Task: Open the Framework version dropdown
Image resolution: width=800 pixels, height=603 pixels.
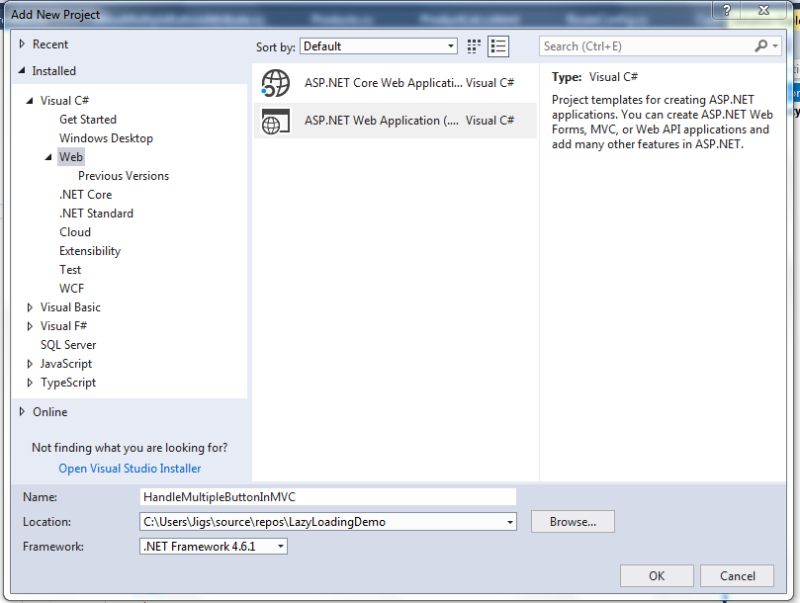Action: pos(281,546)
